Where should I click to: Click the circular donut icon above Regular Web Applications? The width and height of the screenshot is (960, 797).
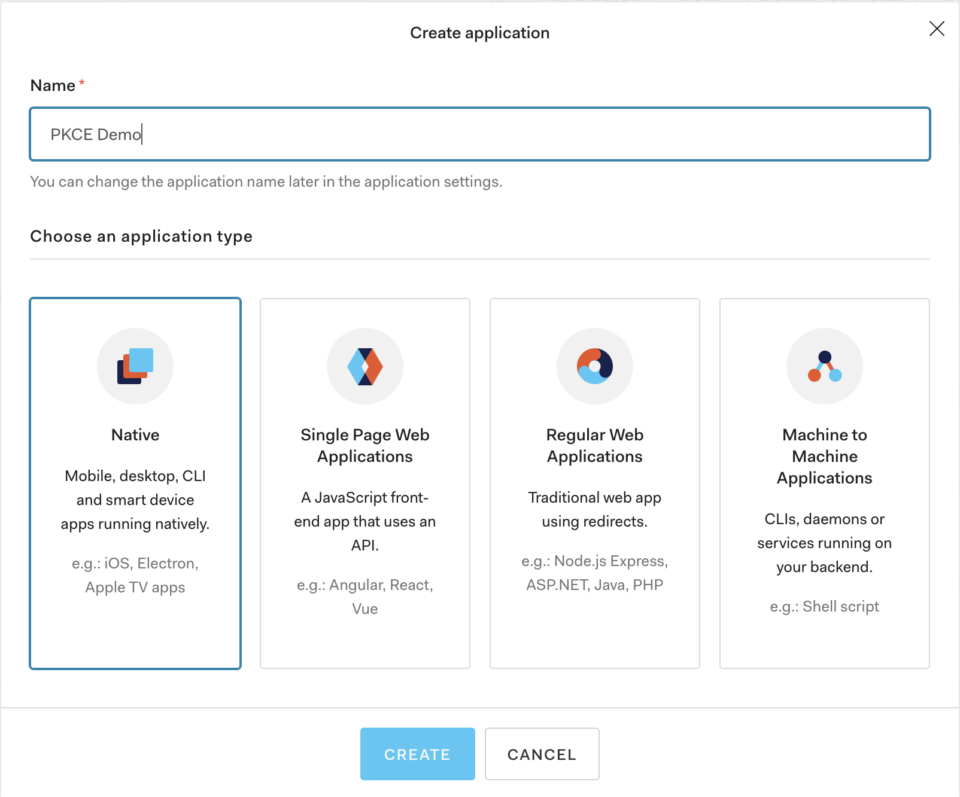595,366
